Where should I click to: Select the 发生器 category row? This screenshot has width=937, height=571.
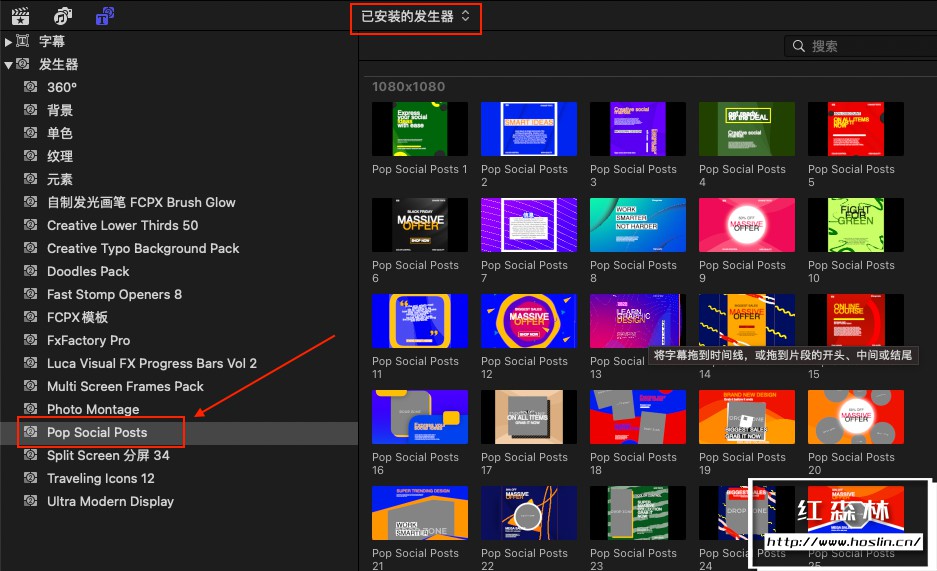(x=179, y=65)
